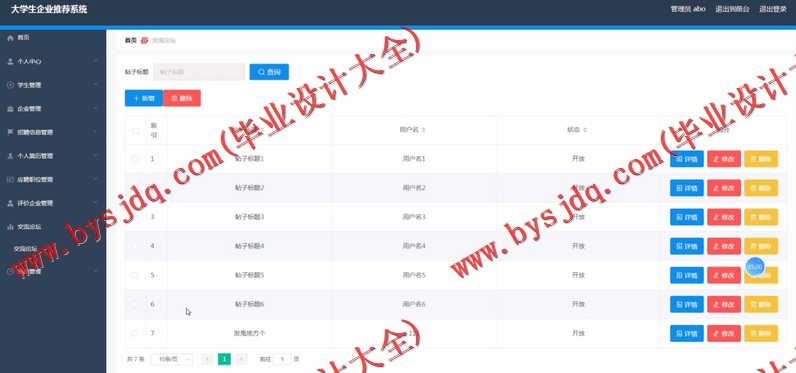Click 修改 for row 帖子标题6
This screenshot has width=796, height=373.
click(724, 304)
